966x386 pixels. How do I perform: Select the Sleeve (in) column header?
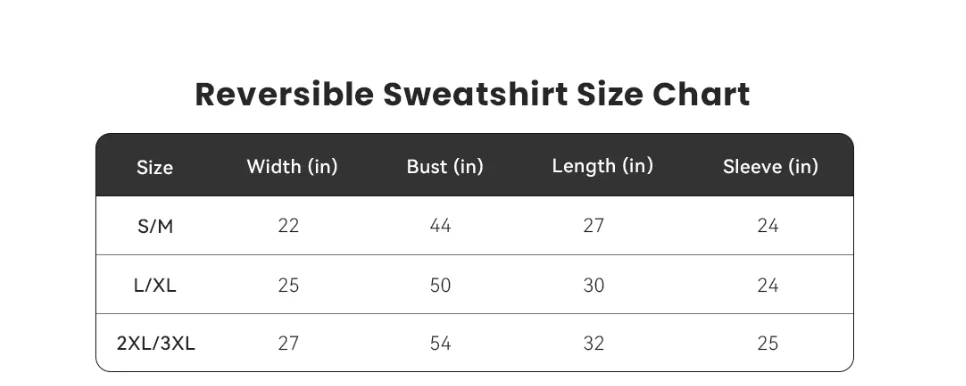tap(771, 166)
